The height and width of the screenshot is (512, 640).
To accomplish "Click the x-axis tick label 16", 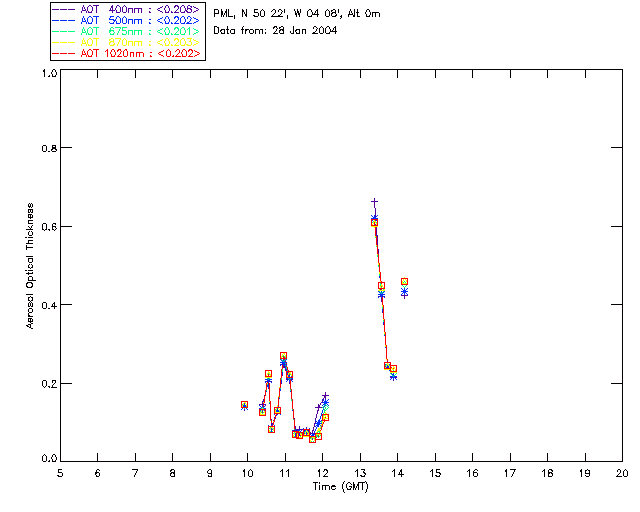I will coord(473,473).
